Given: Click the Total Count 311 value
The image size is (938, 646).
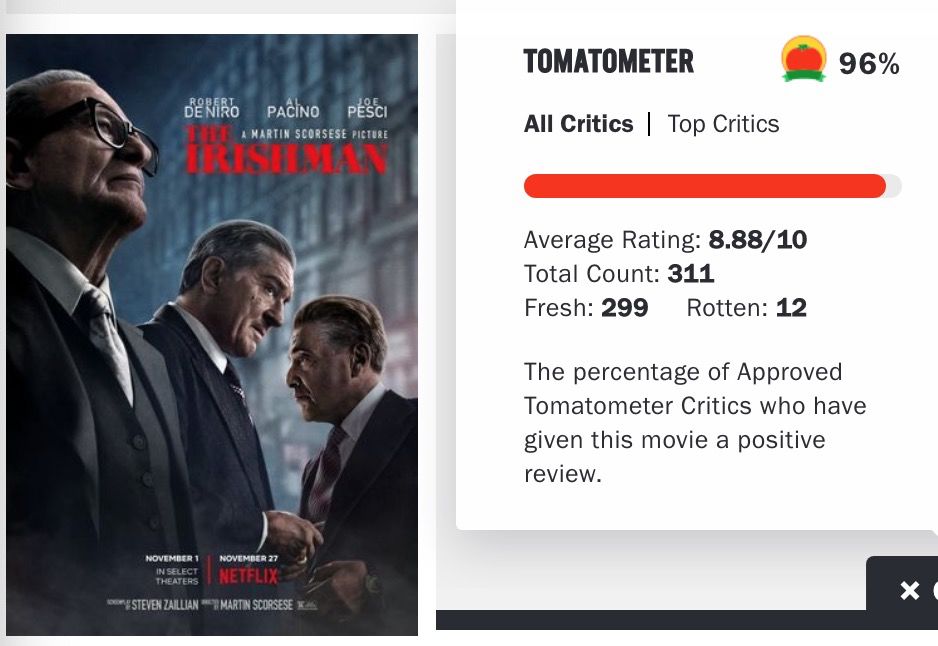Looking at the screenshot, I should click(x=690, y=273).
